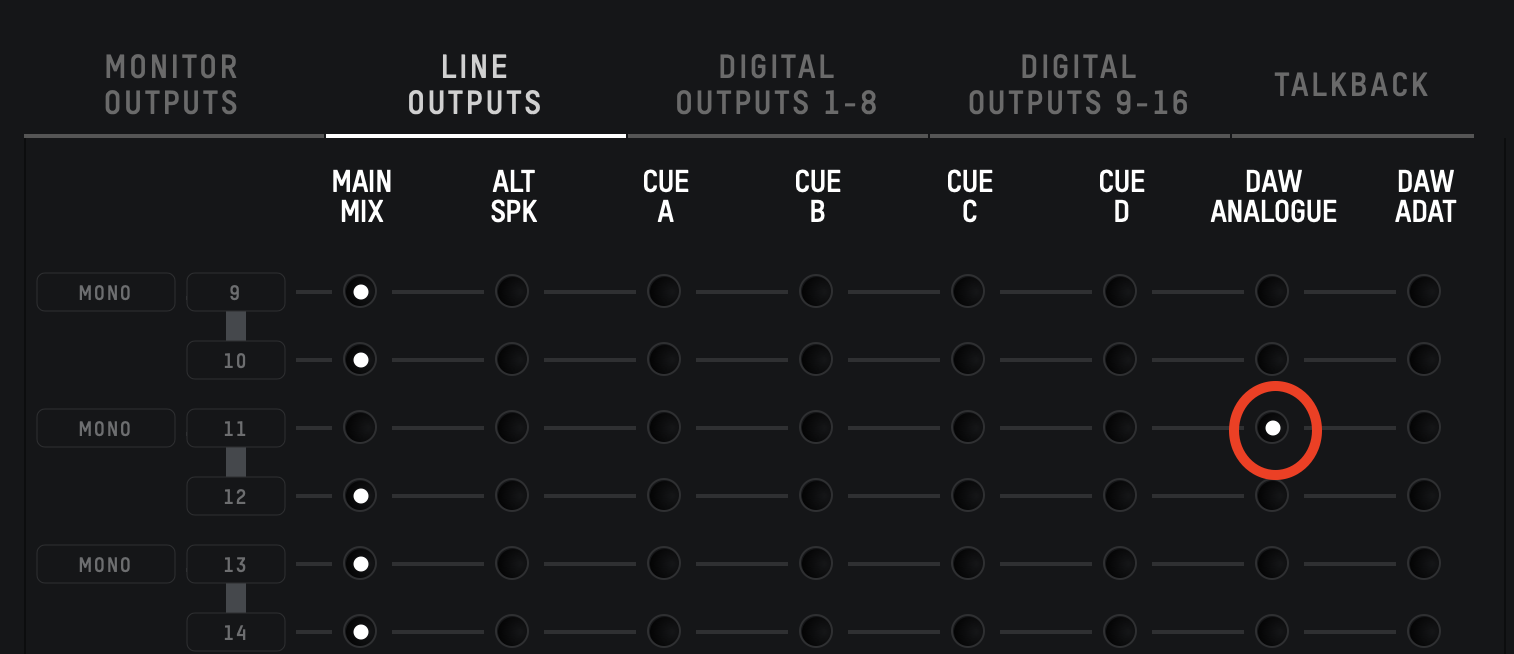Route channel 14 to DAW ADAT
The height and width of the screenshot is (654, 1514).
click(x=1424, y=631)
